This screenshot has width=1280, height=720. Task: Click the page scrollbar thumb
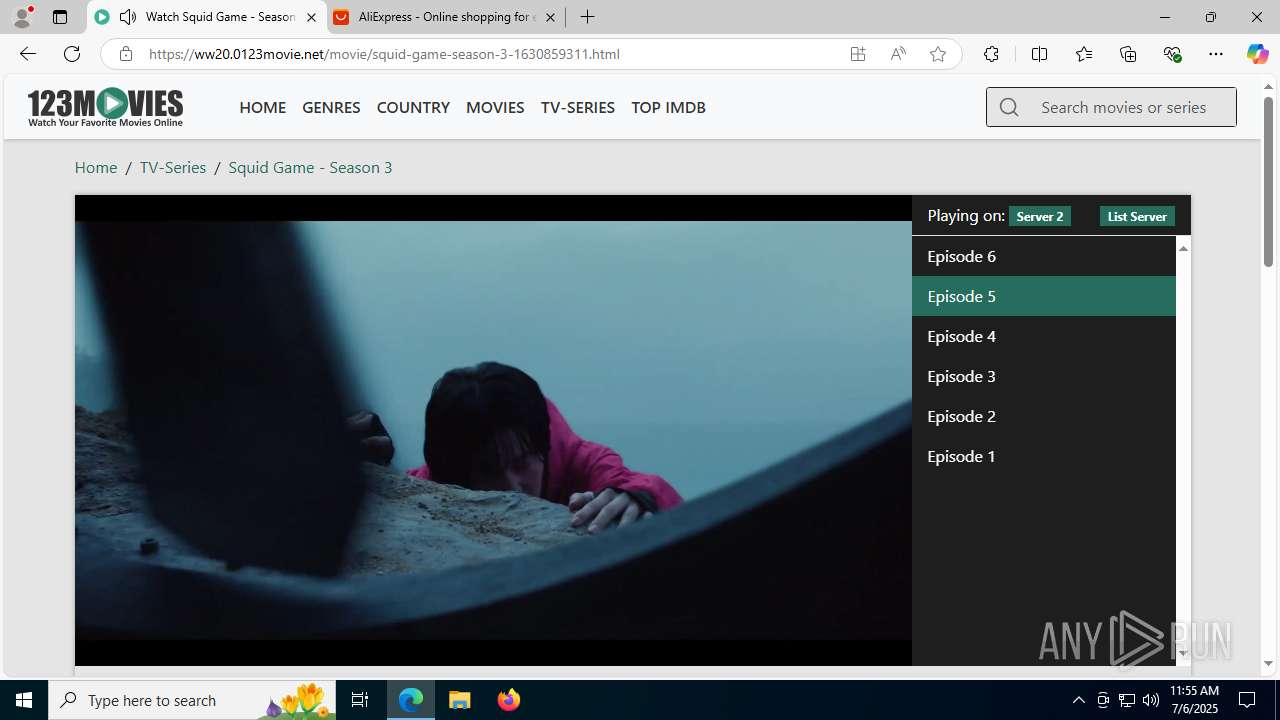1268,181
